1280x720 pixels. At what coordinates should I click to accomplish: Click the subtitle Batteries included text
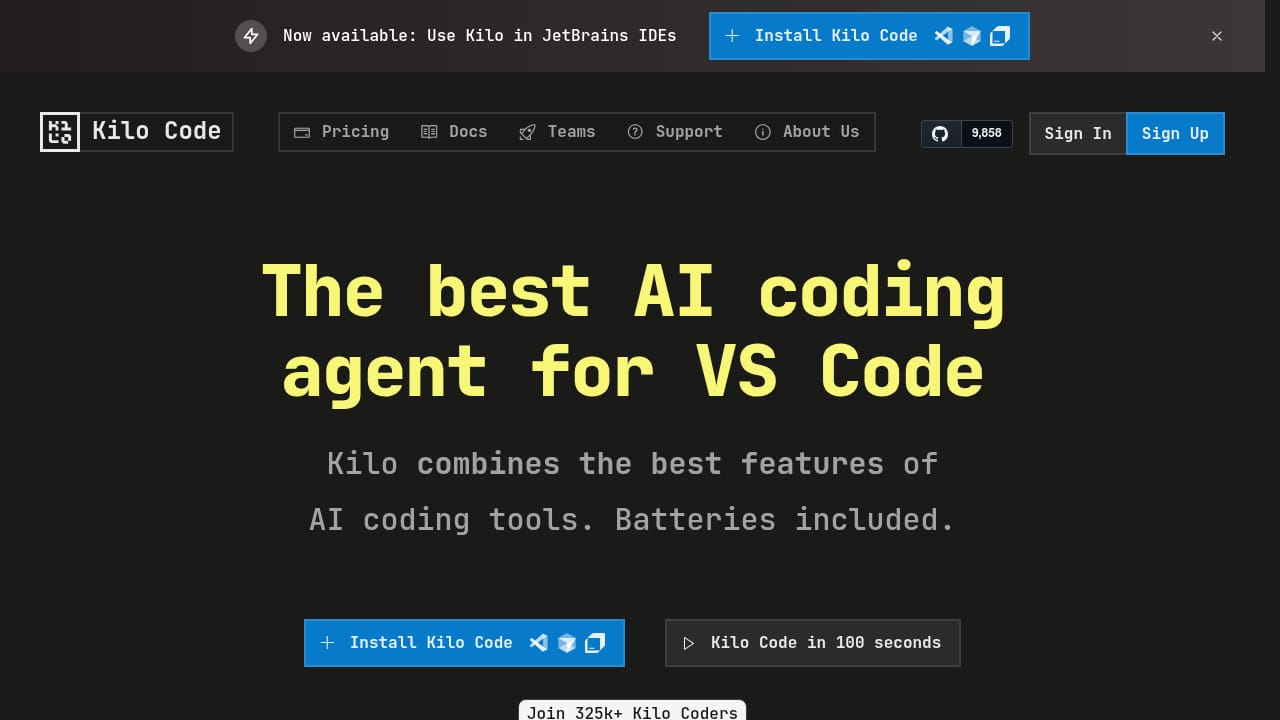pyautogui.click(x=785, y=520)
